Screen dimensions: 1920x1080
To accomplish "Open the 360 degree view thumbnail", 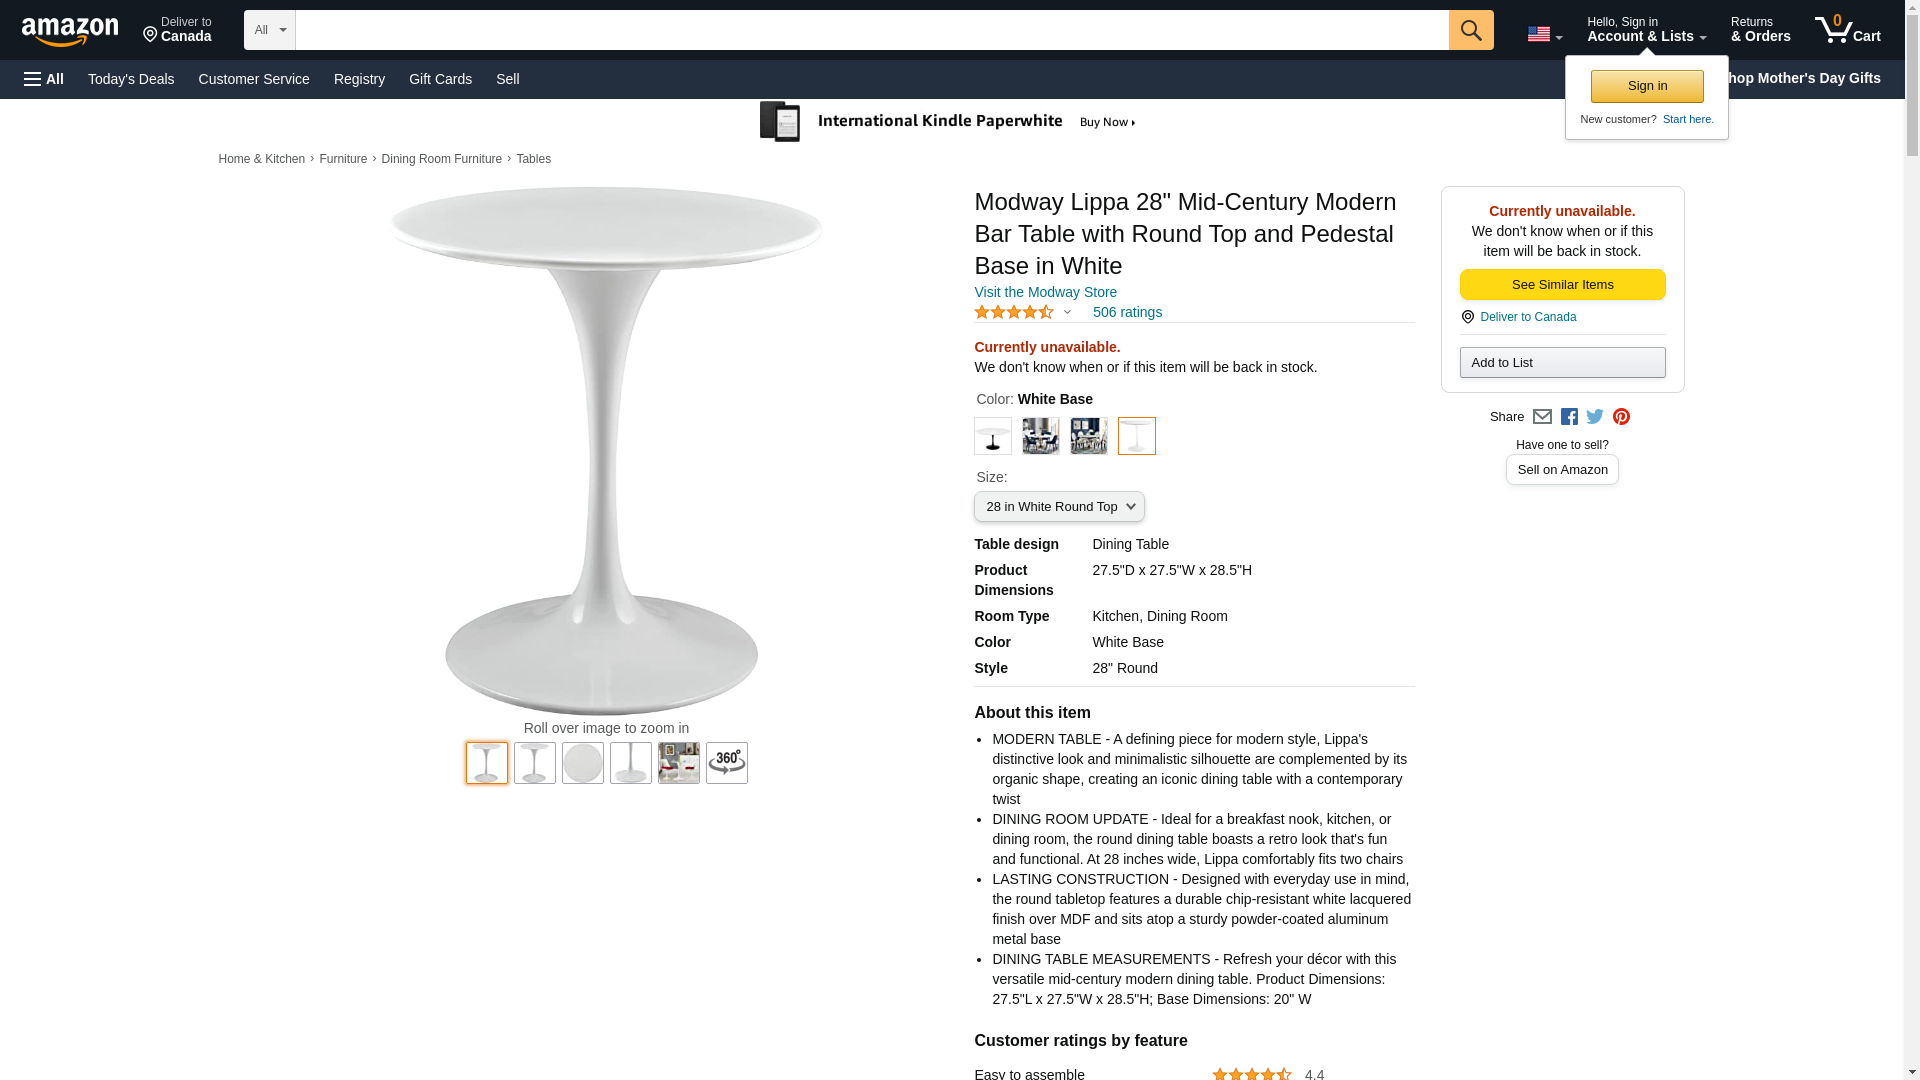I will point(726,763).
